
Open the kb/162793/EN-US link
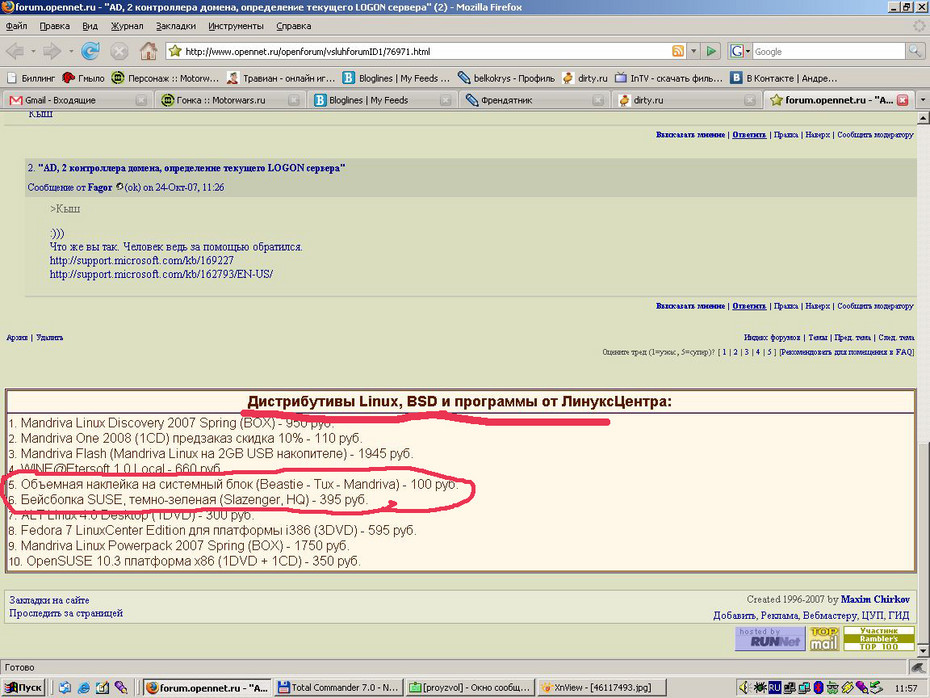[161, 274]
